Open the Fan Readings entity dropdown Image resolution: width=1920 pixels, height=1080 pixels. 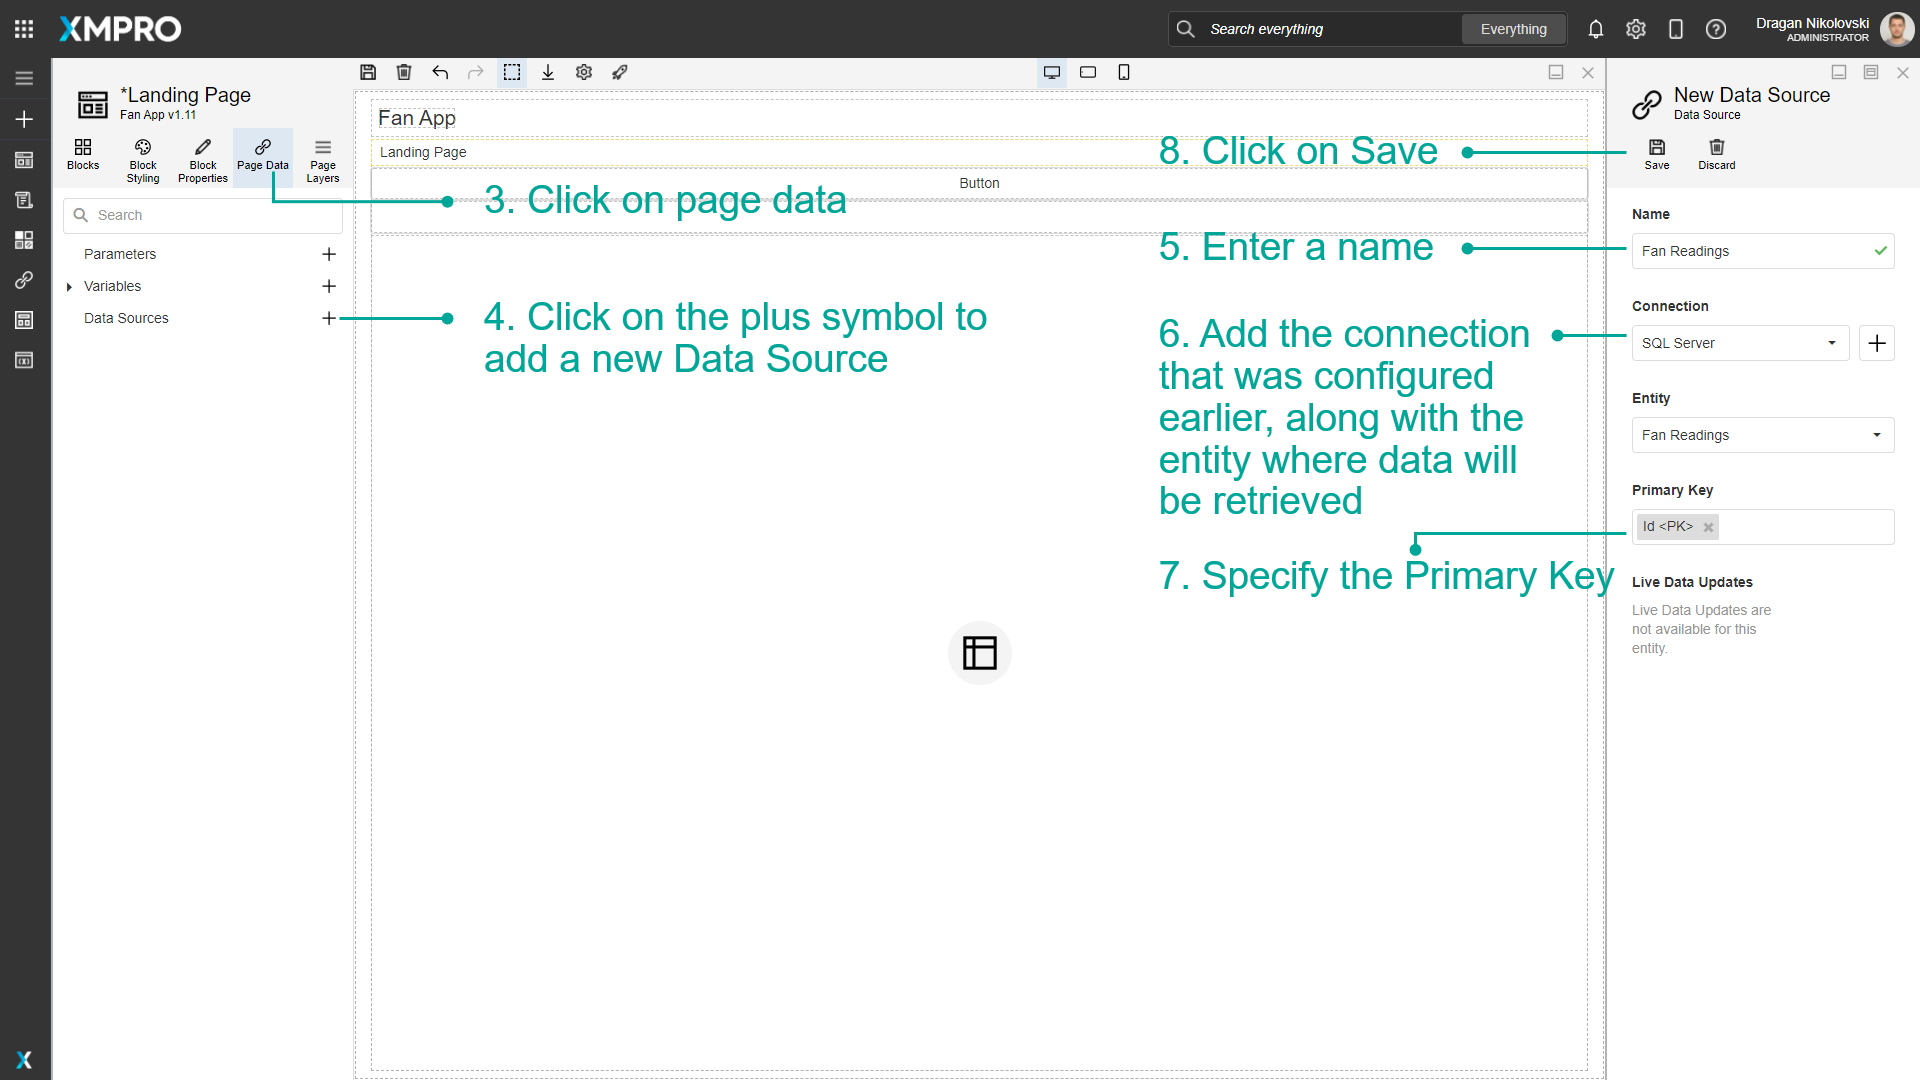[x=1876, y=435]
